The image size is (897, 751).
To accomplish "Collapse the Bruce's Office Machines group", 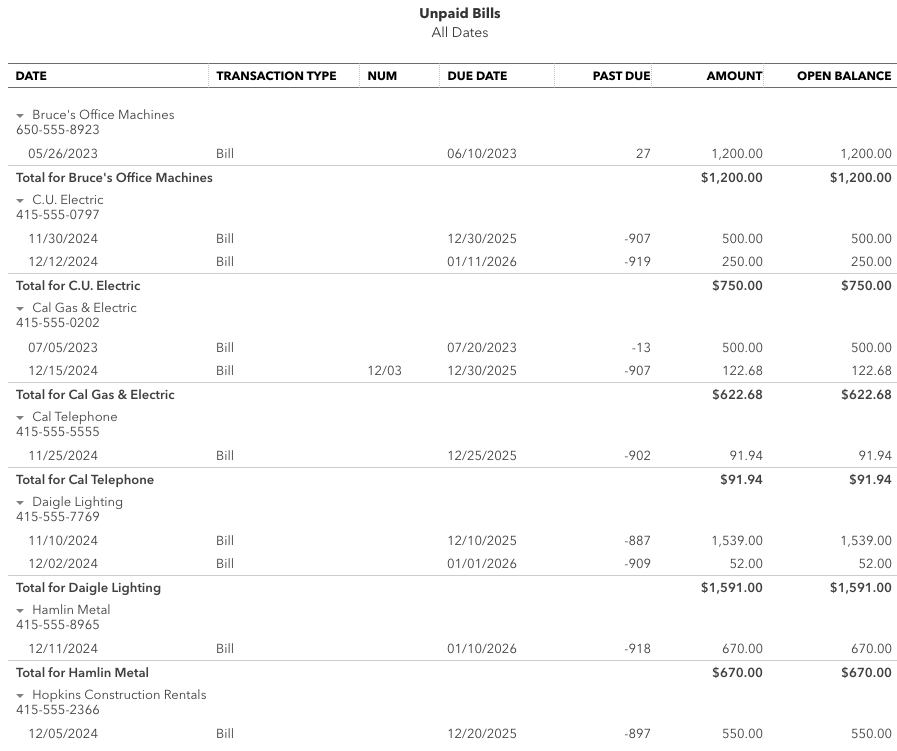I will [20, 116].
